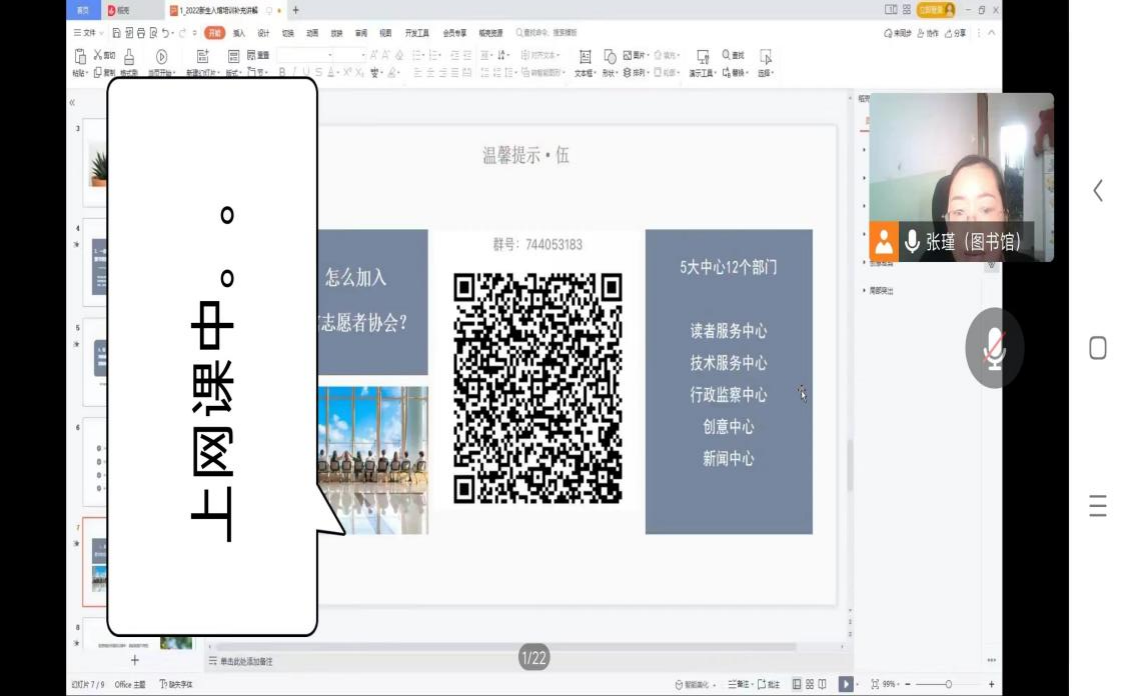Click the Print Preview icon
Screen dimensions: 1128x696
point(153,33)
